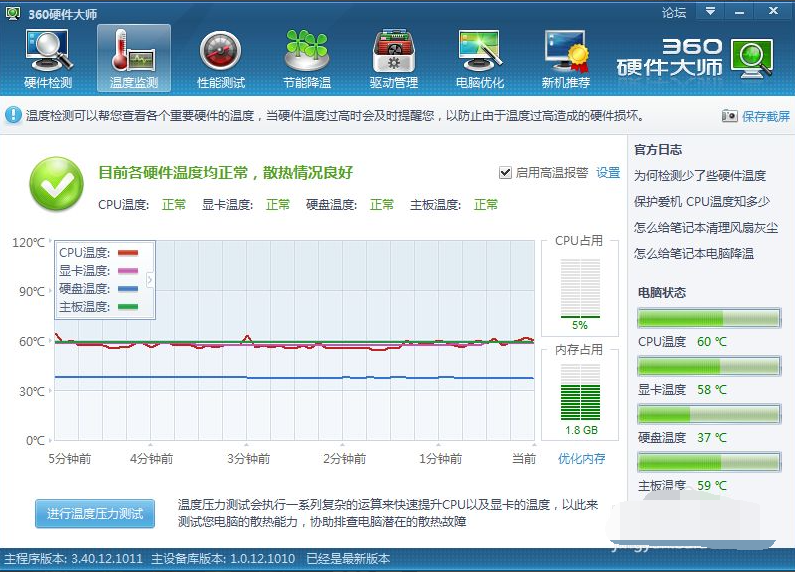
Task: Open the 论坛 forum link
Action: click(674, 12)
